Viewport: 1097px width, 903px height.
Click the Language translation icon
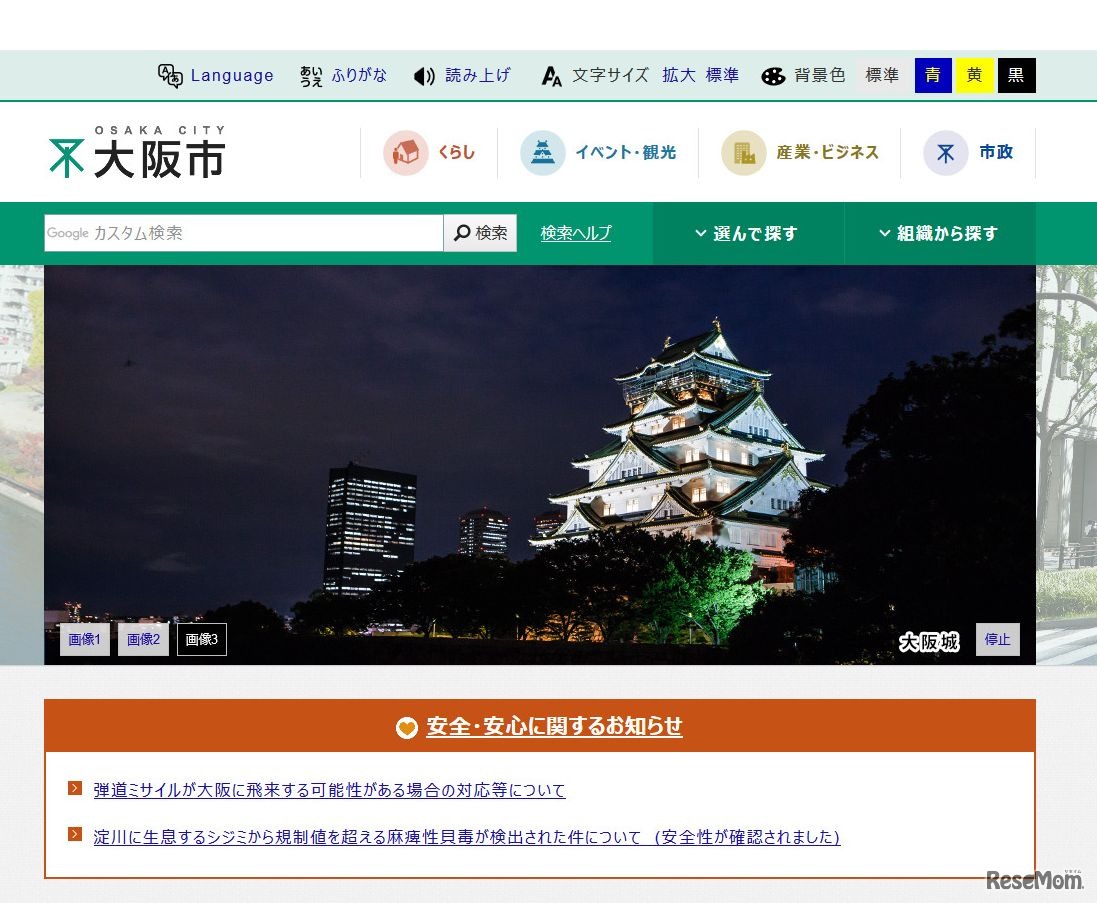click(x=170, y=74)
